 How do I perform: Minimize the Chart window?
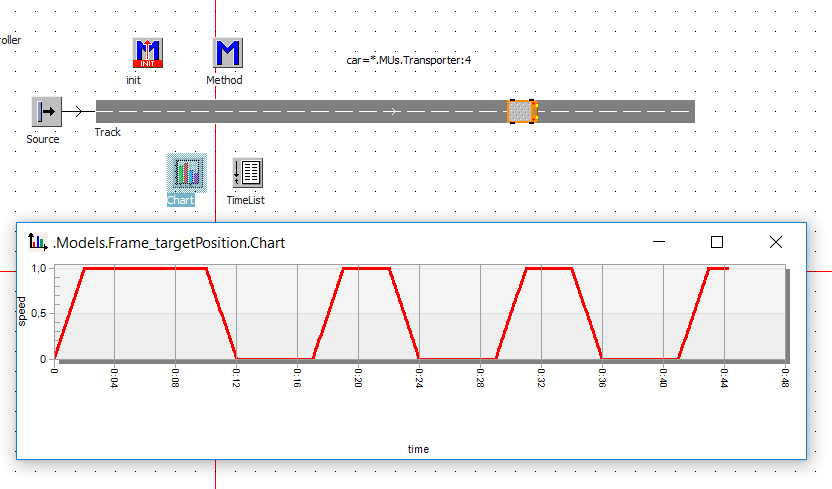coord(658,242)
